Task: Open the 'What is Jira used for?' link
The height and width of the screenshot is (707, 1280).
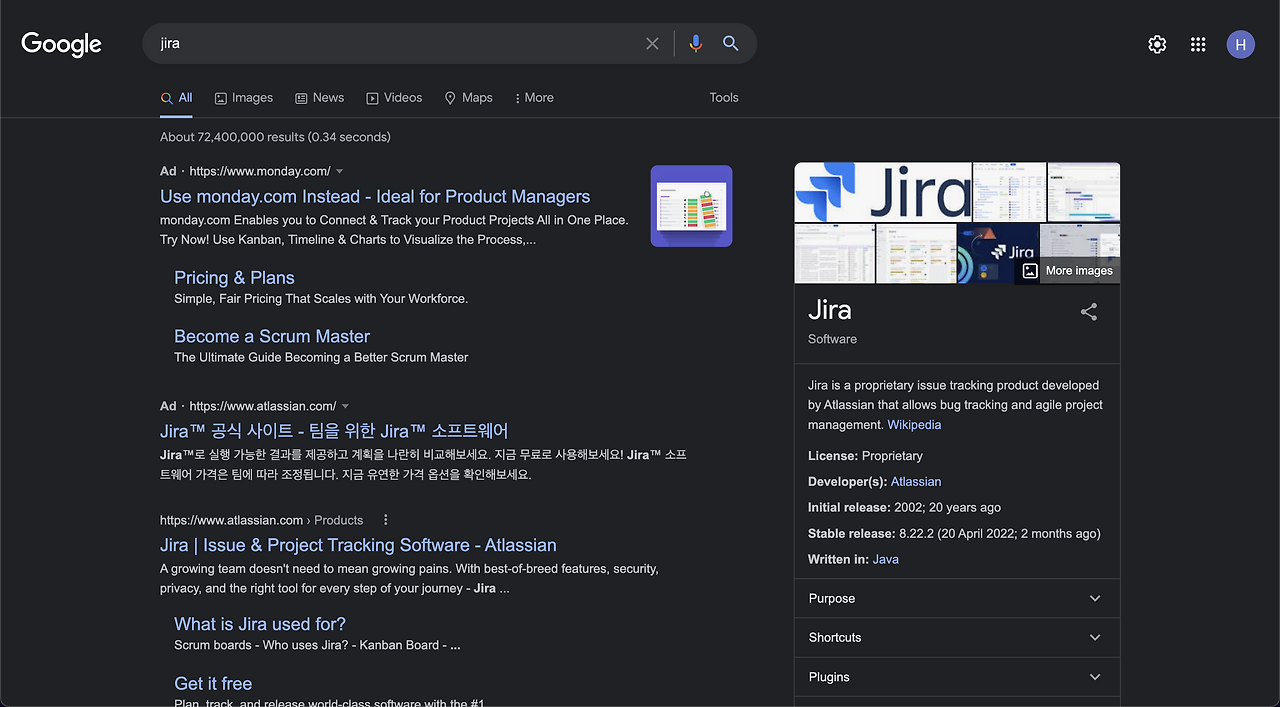Action: 260,624
